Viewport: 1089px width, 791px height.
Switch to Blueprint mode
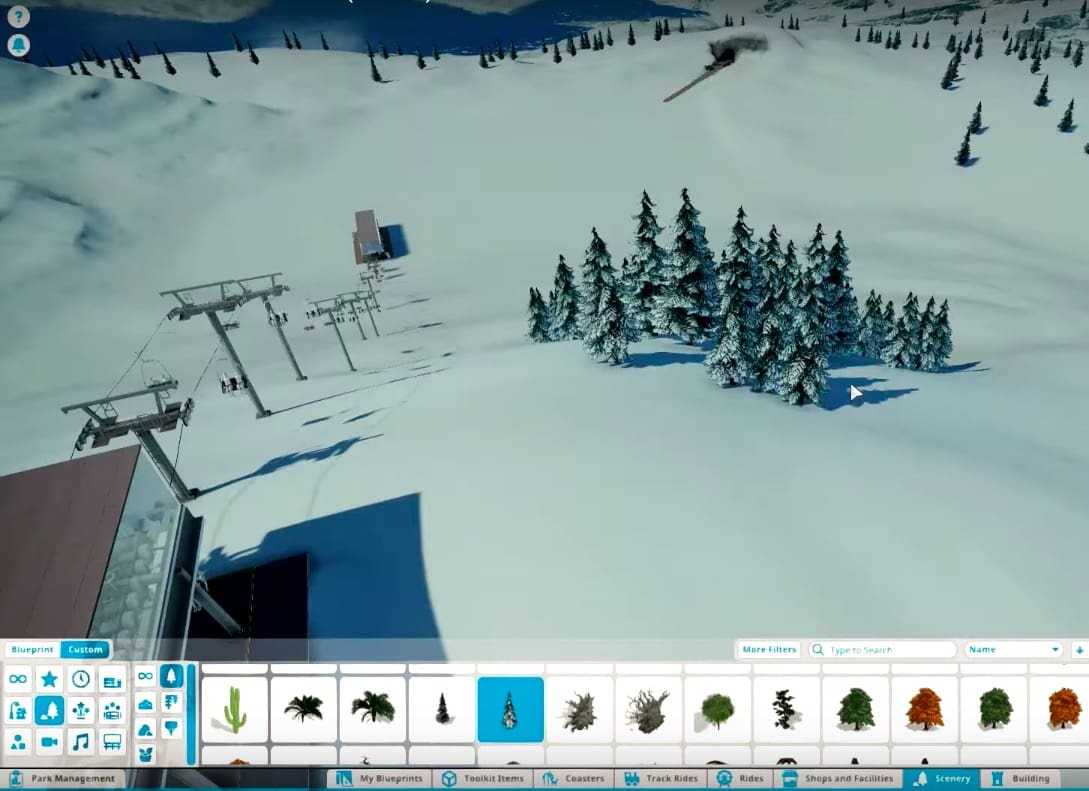pyautogui.click(x=31, y=650)
